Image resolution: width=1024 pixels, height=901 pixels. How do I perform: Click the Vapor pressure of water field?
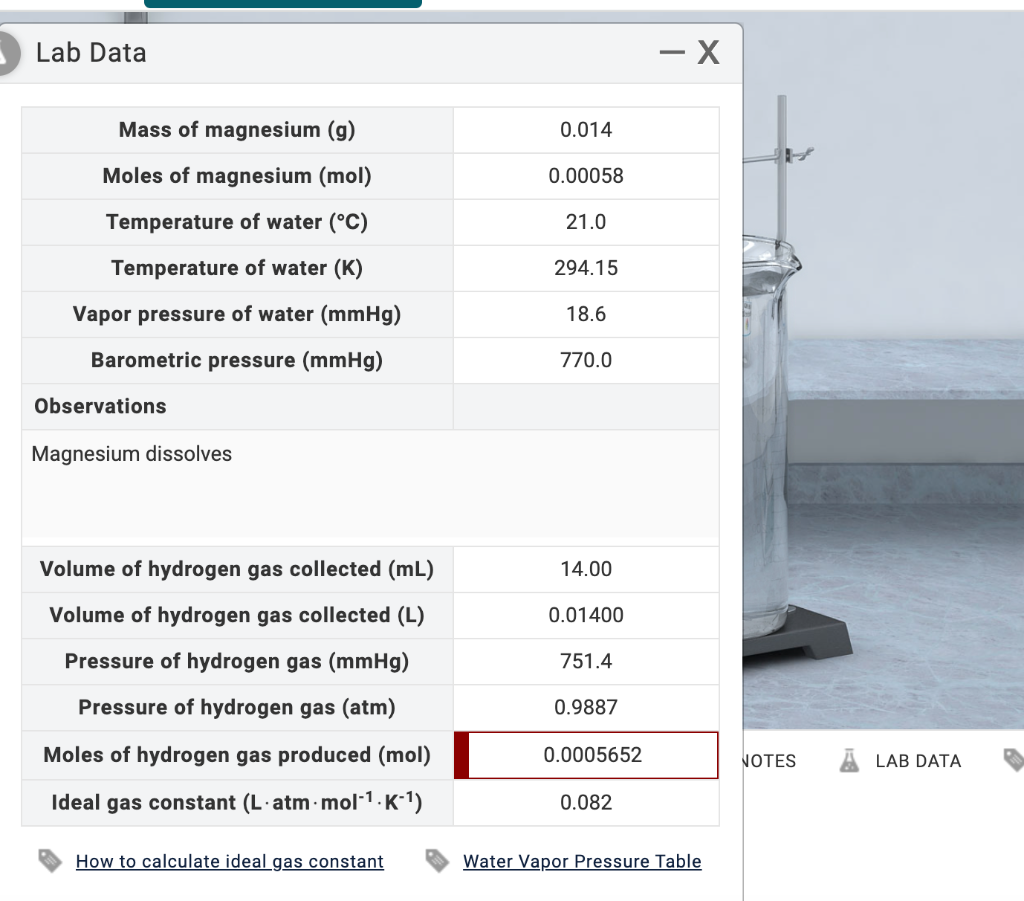pyautogui.click(x=586, y=313)
